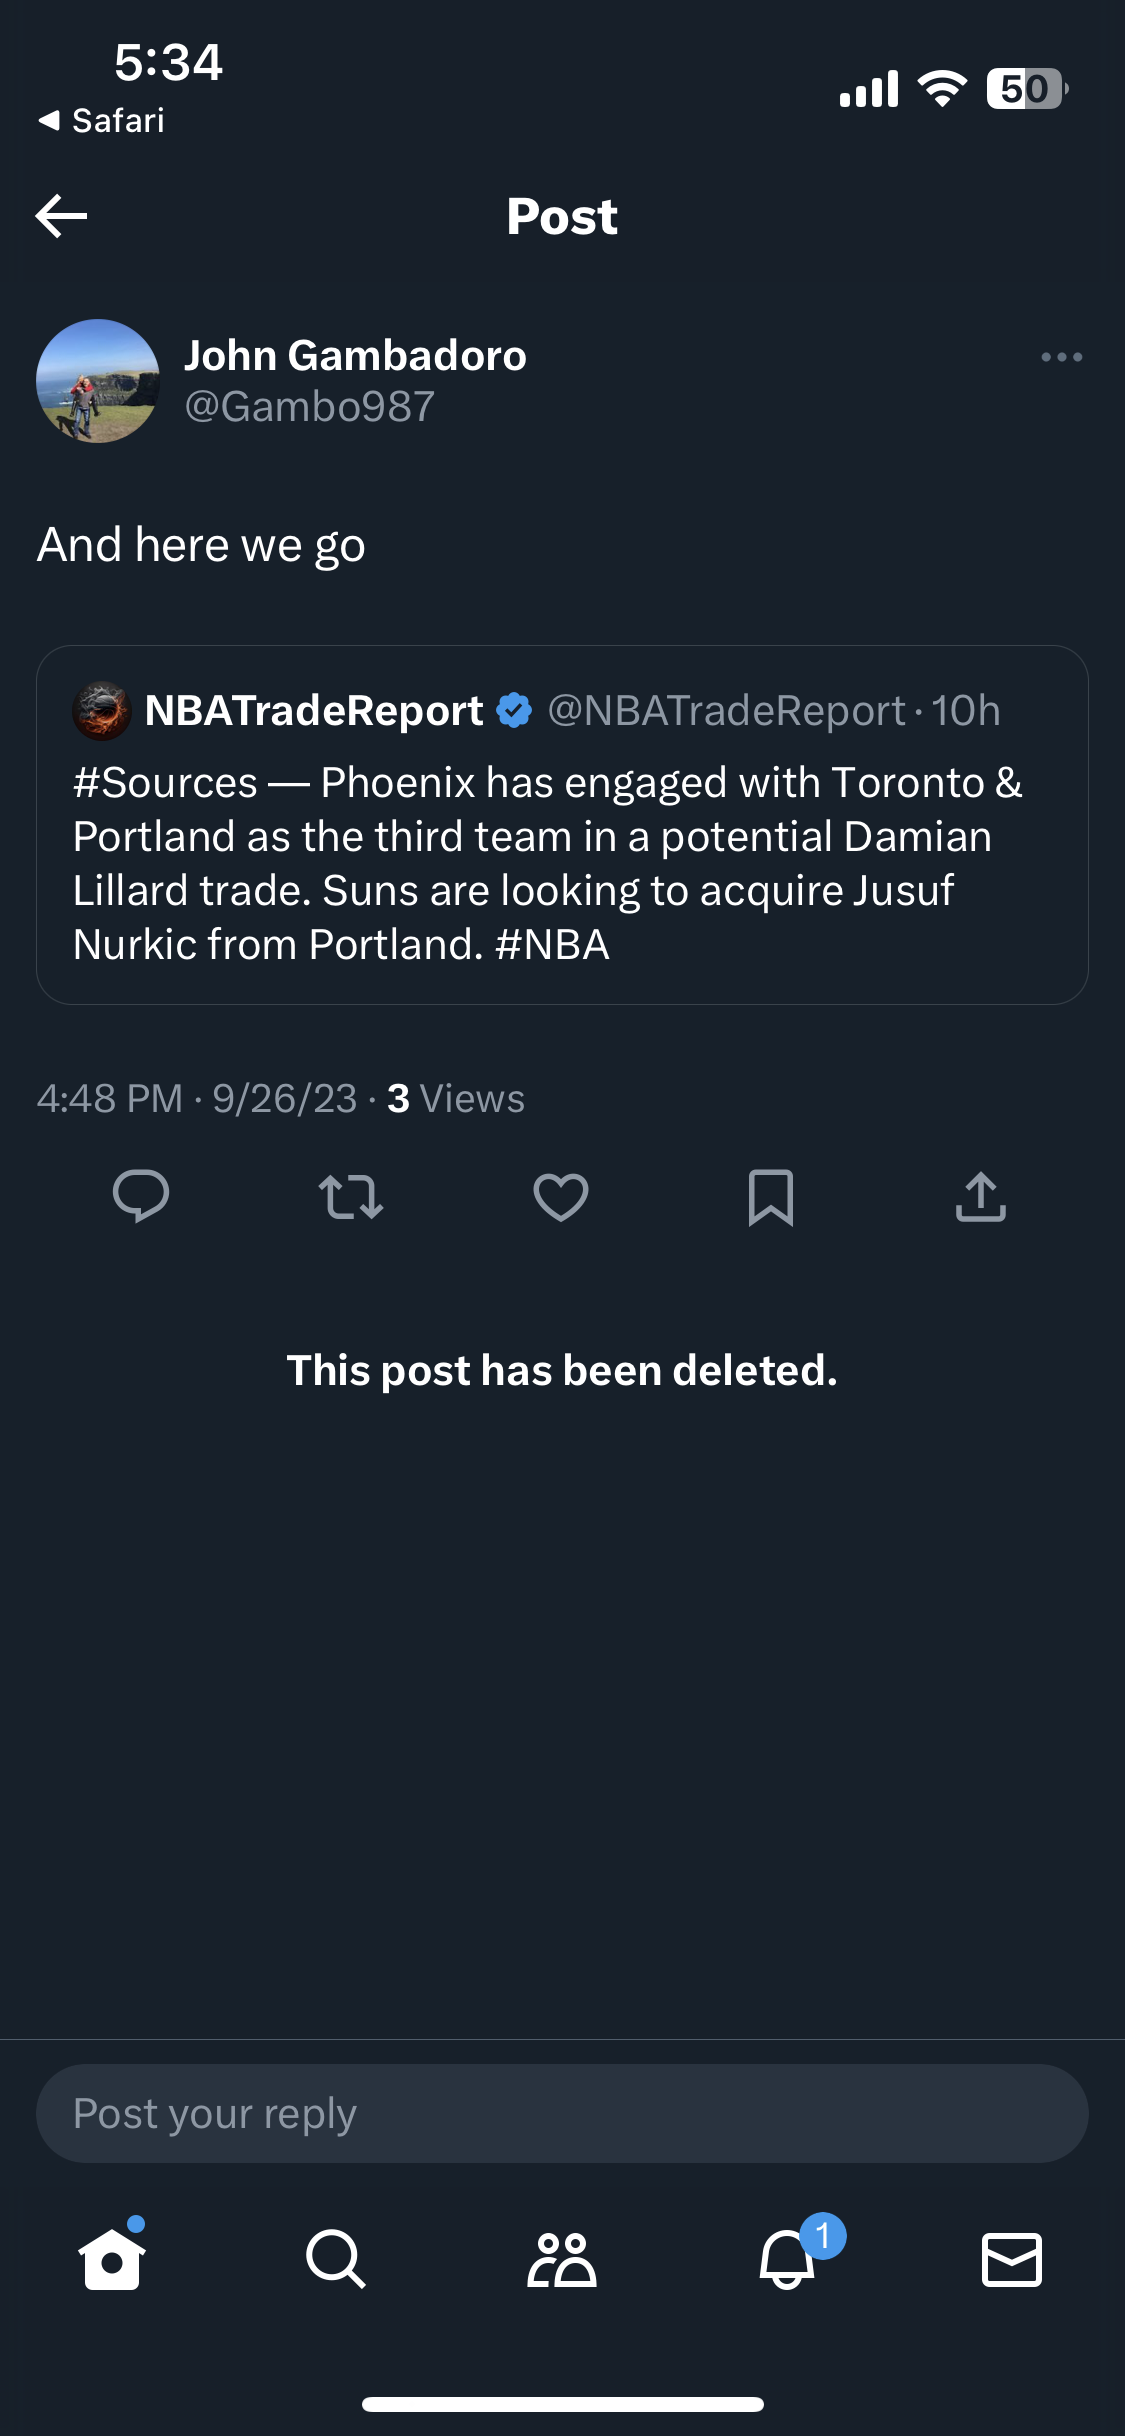This screenshot has height=2436, width=1125.
Task: Tap the Post your reply field
Action: [562, 2113]
